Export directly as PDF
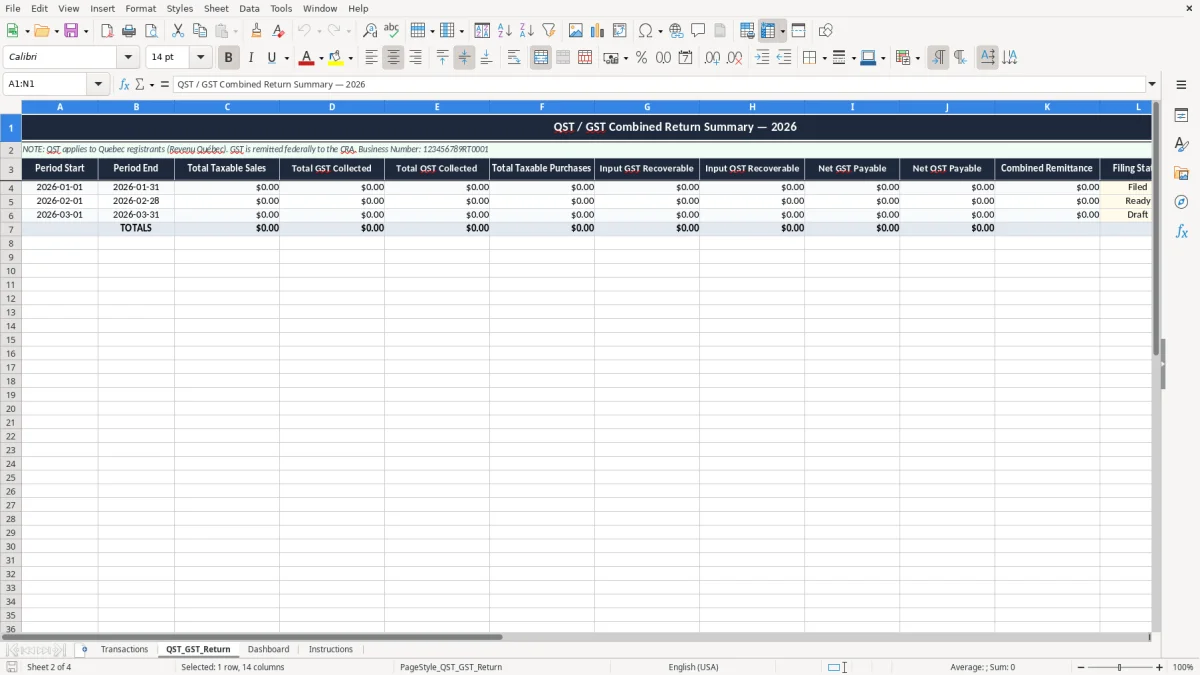1200x675 pixels. [107, 31]
